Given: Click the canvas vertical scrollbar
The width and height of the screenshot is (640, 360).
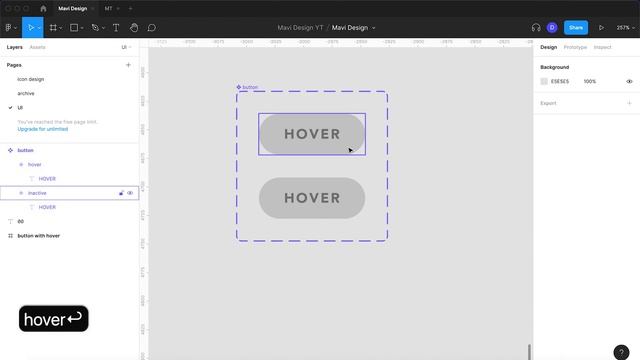Looking at the screenshot, I should coord(529,351).
